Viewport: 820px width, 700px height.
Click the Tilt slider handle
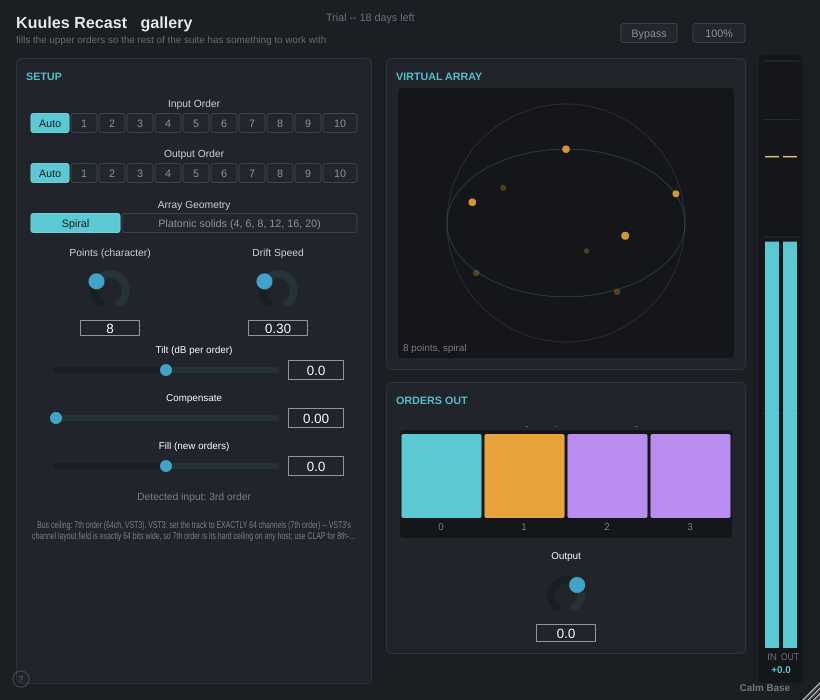click(x=166, y=370)
